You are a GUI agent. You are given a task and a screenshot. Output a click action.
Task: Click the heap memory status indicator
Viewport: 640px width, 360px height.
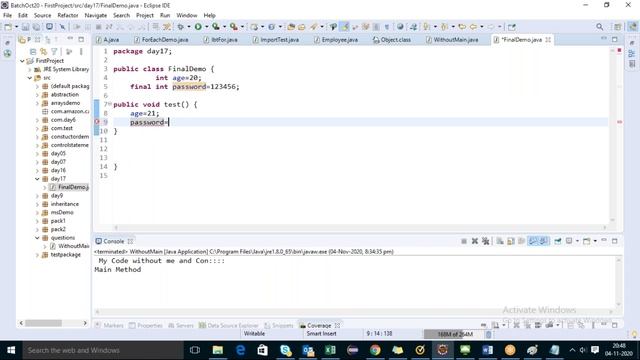[455, 334]
